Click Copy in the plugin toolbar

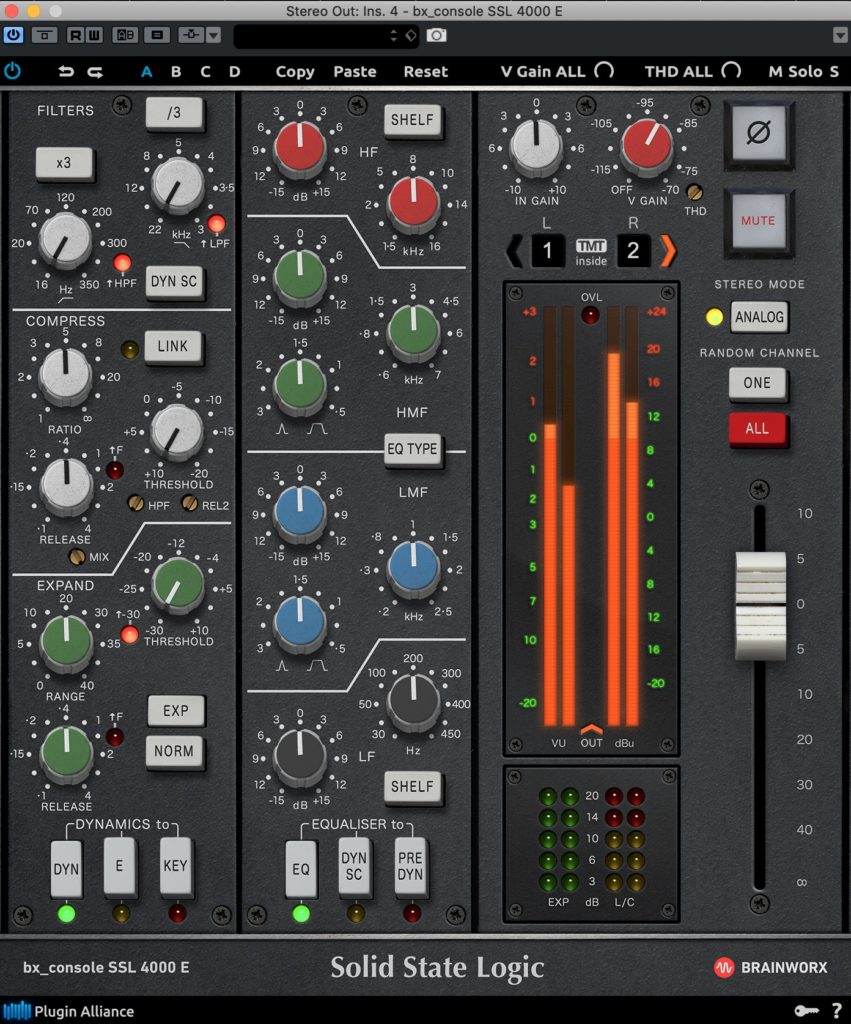click(x=295, y=72)
